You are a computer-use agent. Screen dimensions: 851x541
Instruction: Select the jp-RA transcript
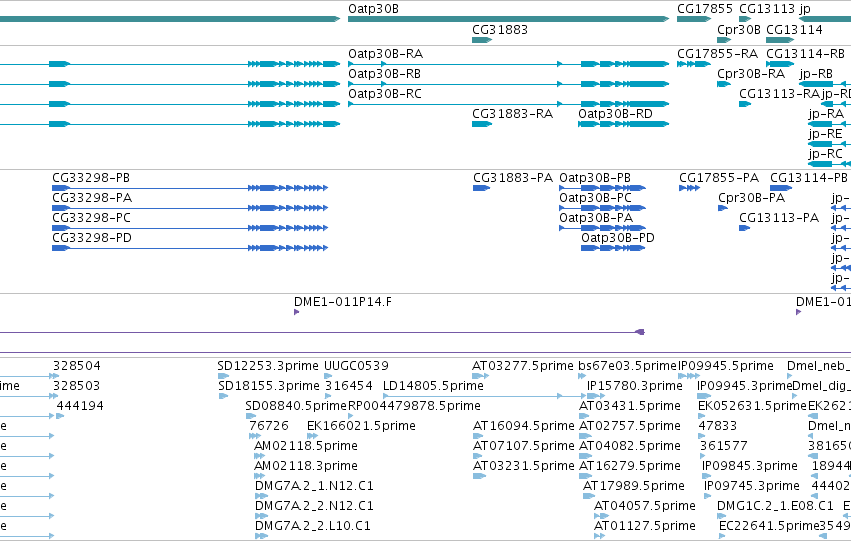pos(826,114)
